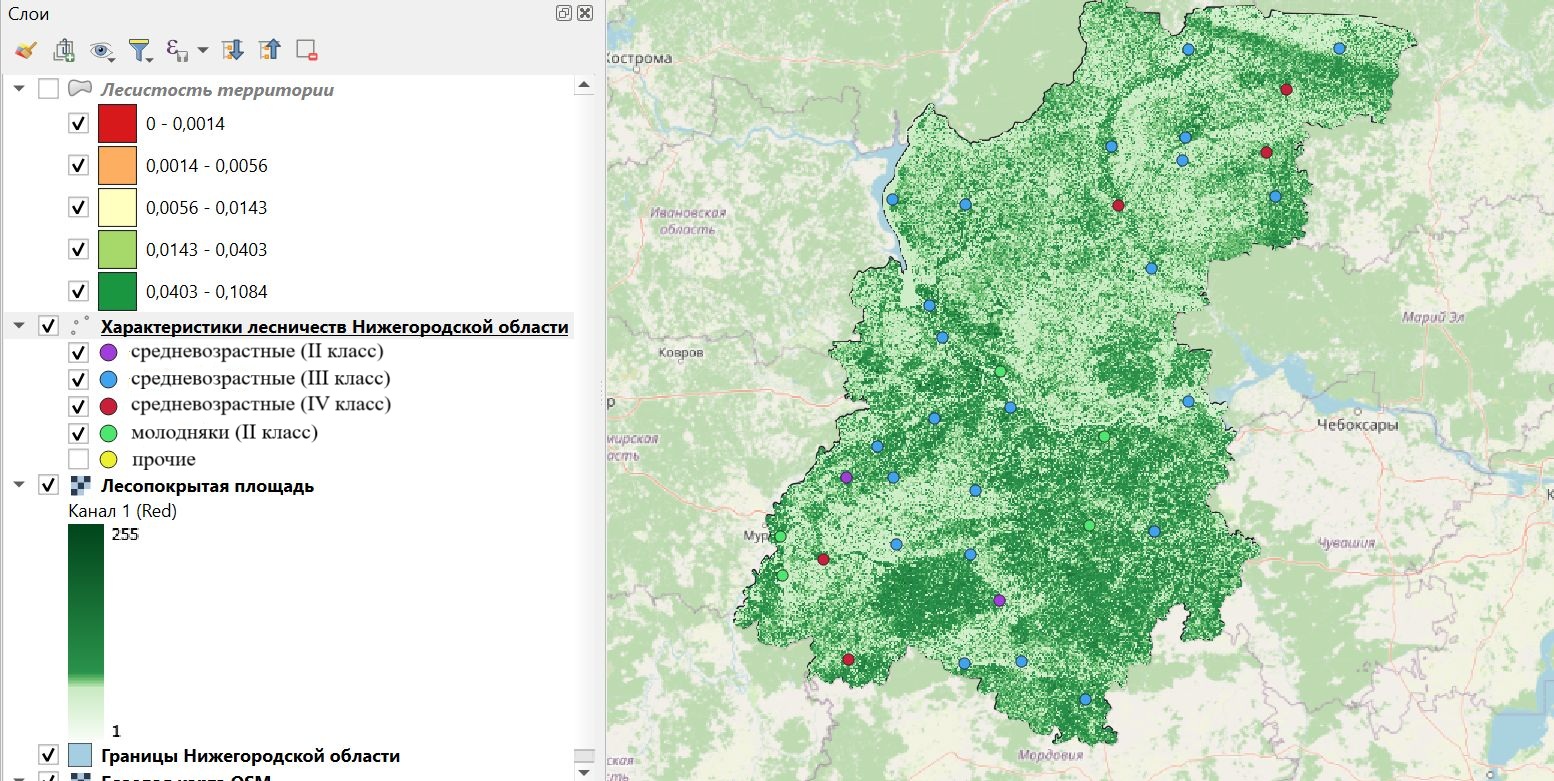
Task: Open the layer styling panel brush icon
Action: coord(26,49)
